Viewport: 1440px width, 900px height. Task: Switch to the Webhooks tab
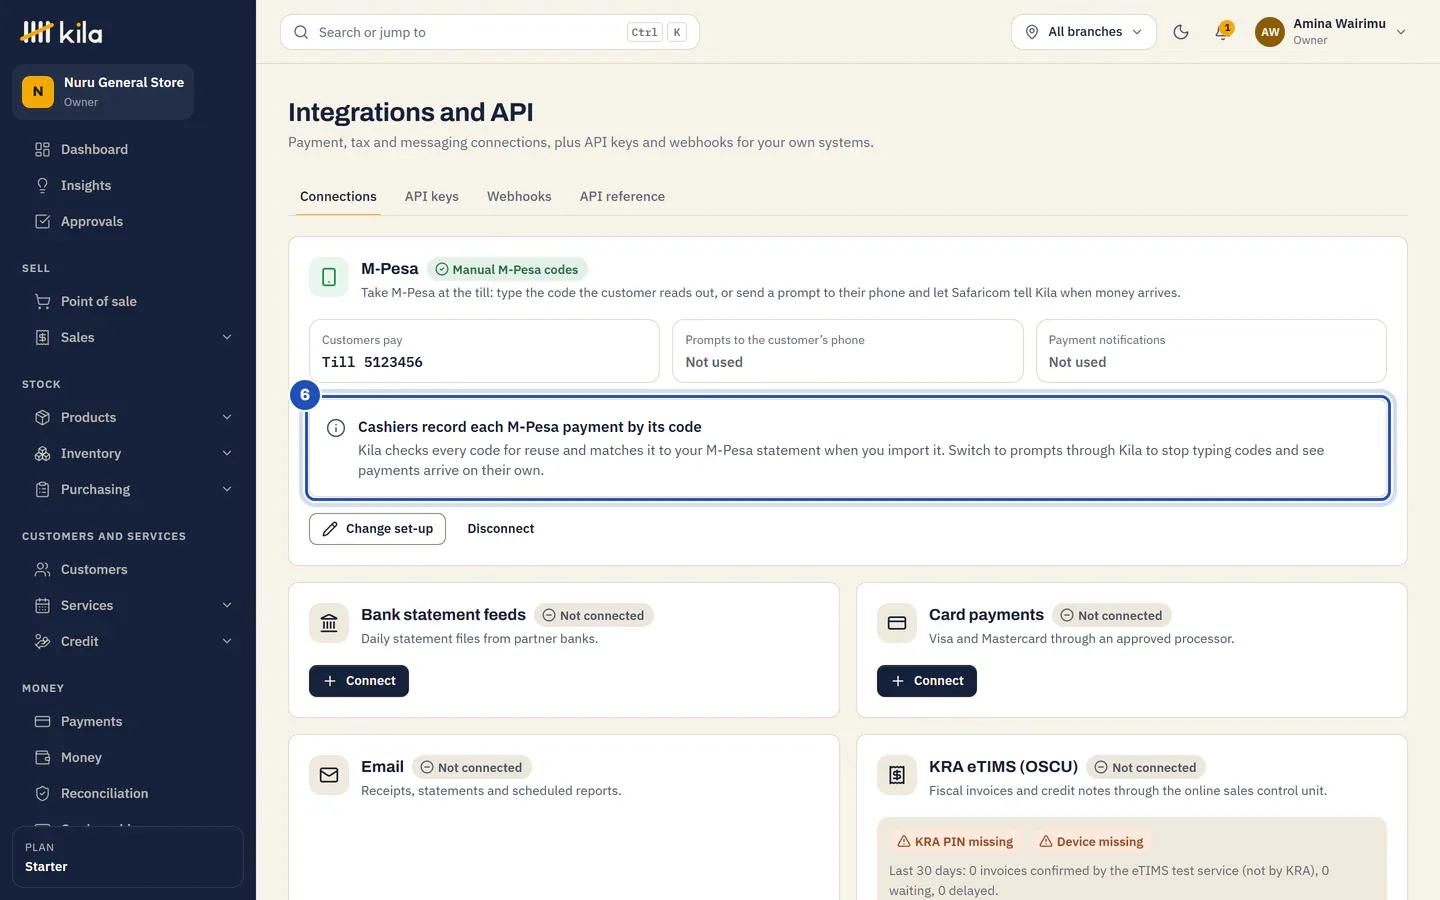point(519,196)
